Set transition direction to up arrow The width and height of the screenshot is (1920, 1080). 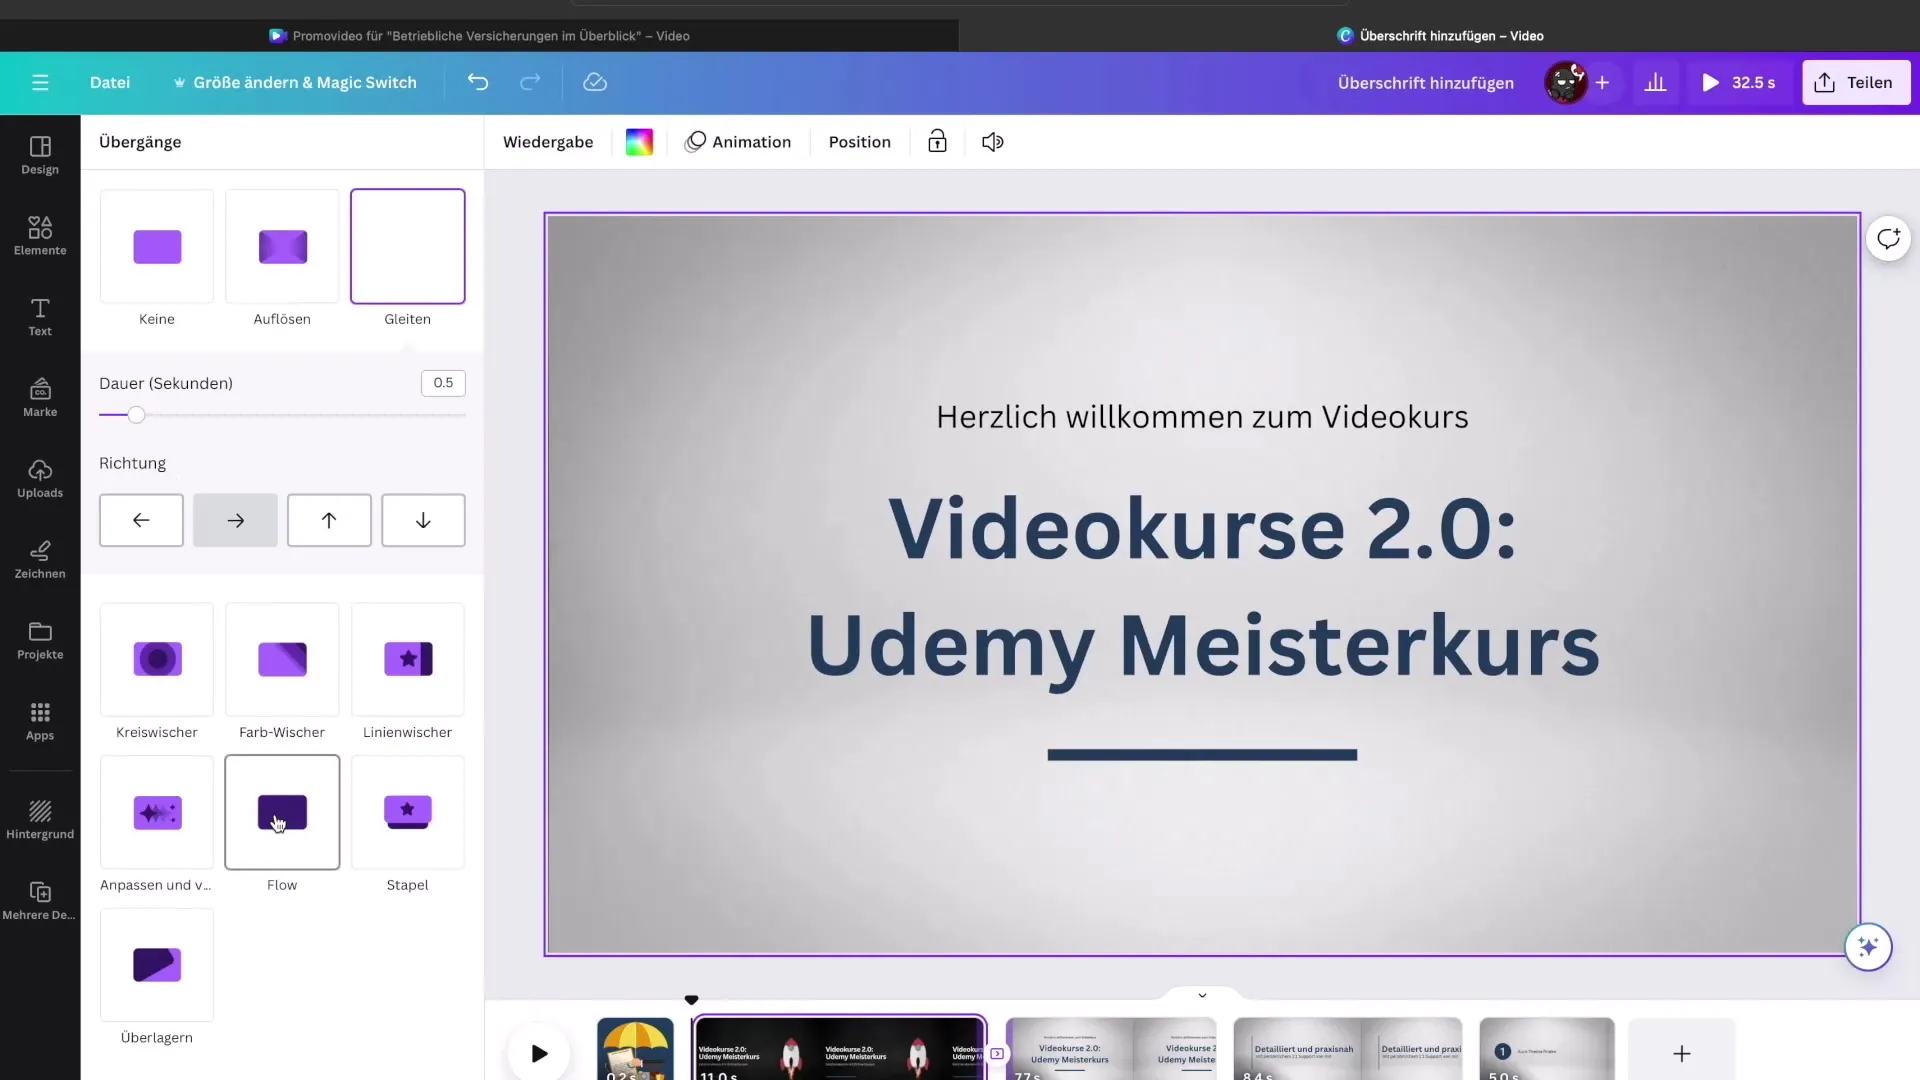(x=329, y=520)
